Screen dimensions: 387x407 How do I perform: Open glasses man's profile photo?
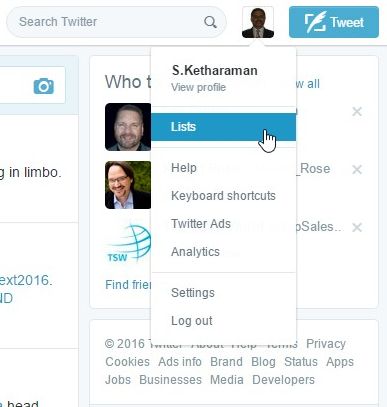pos(128,185)
